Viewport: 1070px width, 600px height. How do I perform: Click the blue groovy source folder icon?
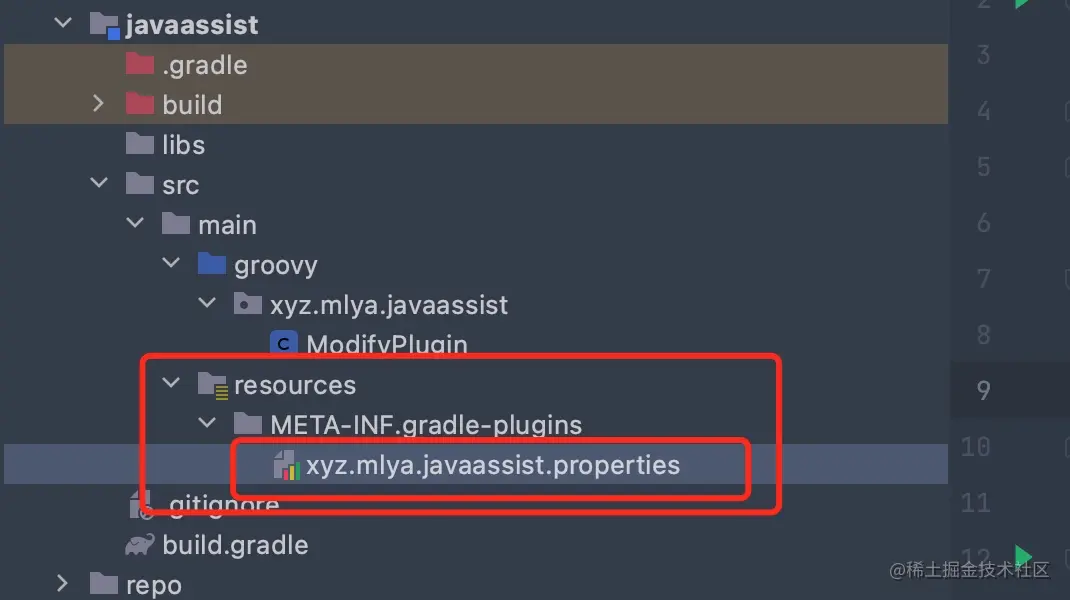pyautogui.click(x=212, y=263)
